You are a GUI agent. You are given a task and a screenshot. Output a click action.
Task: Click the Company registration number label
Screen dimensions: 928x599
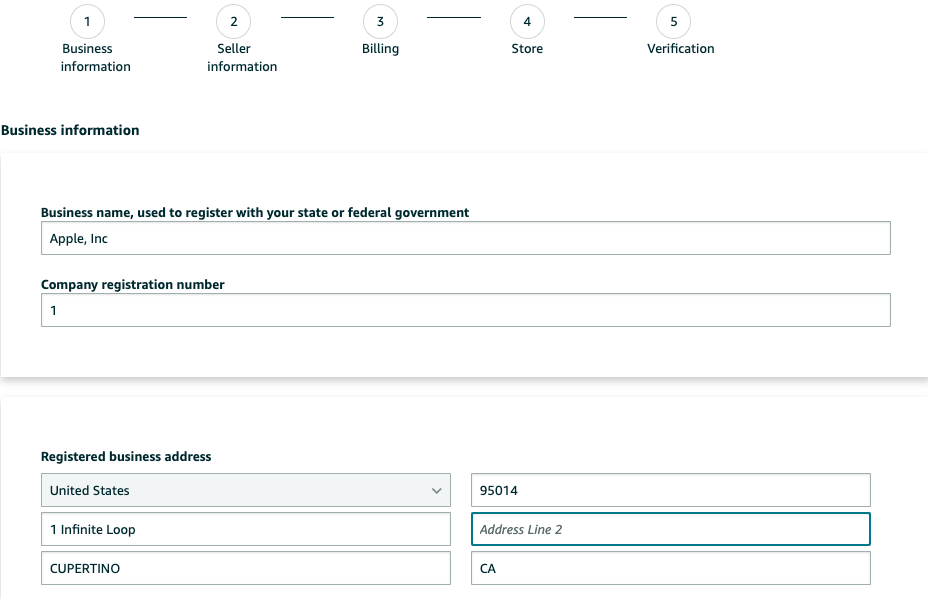[x=133, y=285]
